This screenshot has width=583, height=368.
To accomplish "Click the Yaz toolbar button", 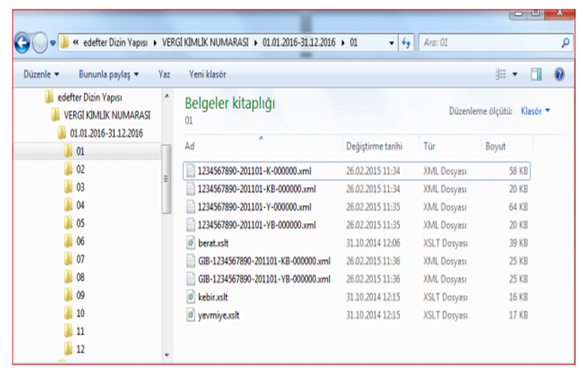I will pyautogui.click(x=164, y=74).
